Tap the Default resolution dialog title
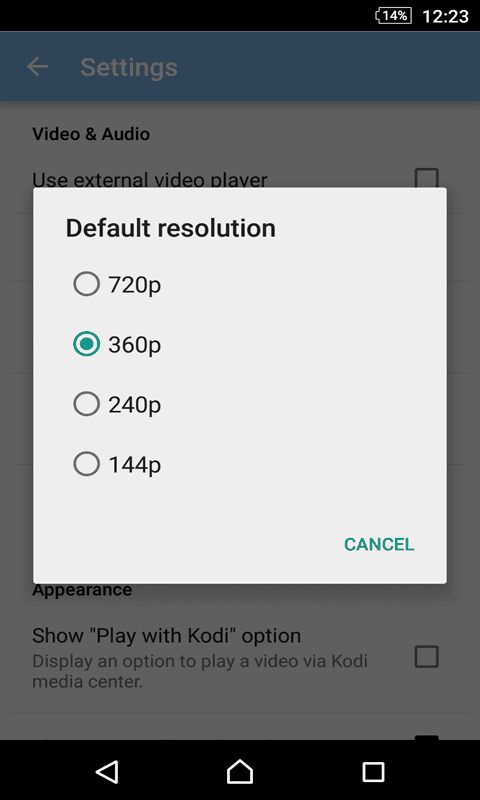Viewport: 480px width, 800px height. tap(171, 228)
